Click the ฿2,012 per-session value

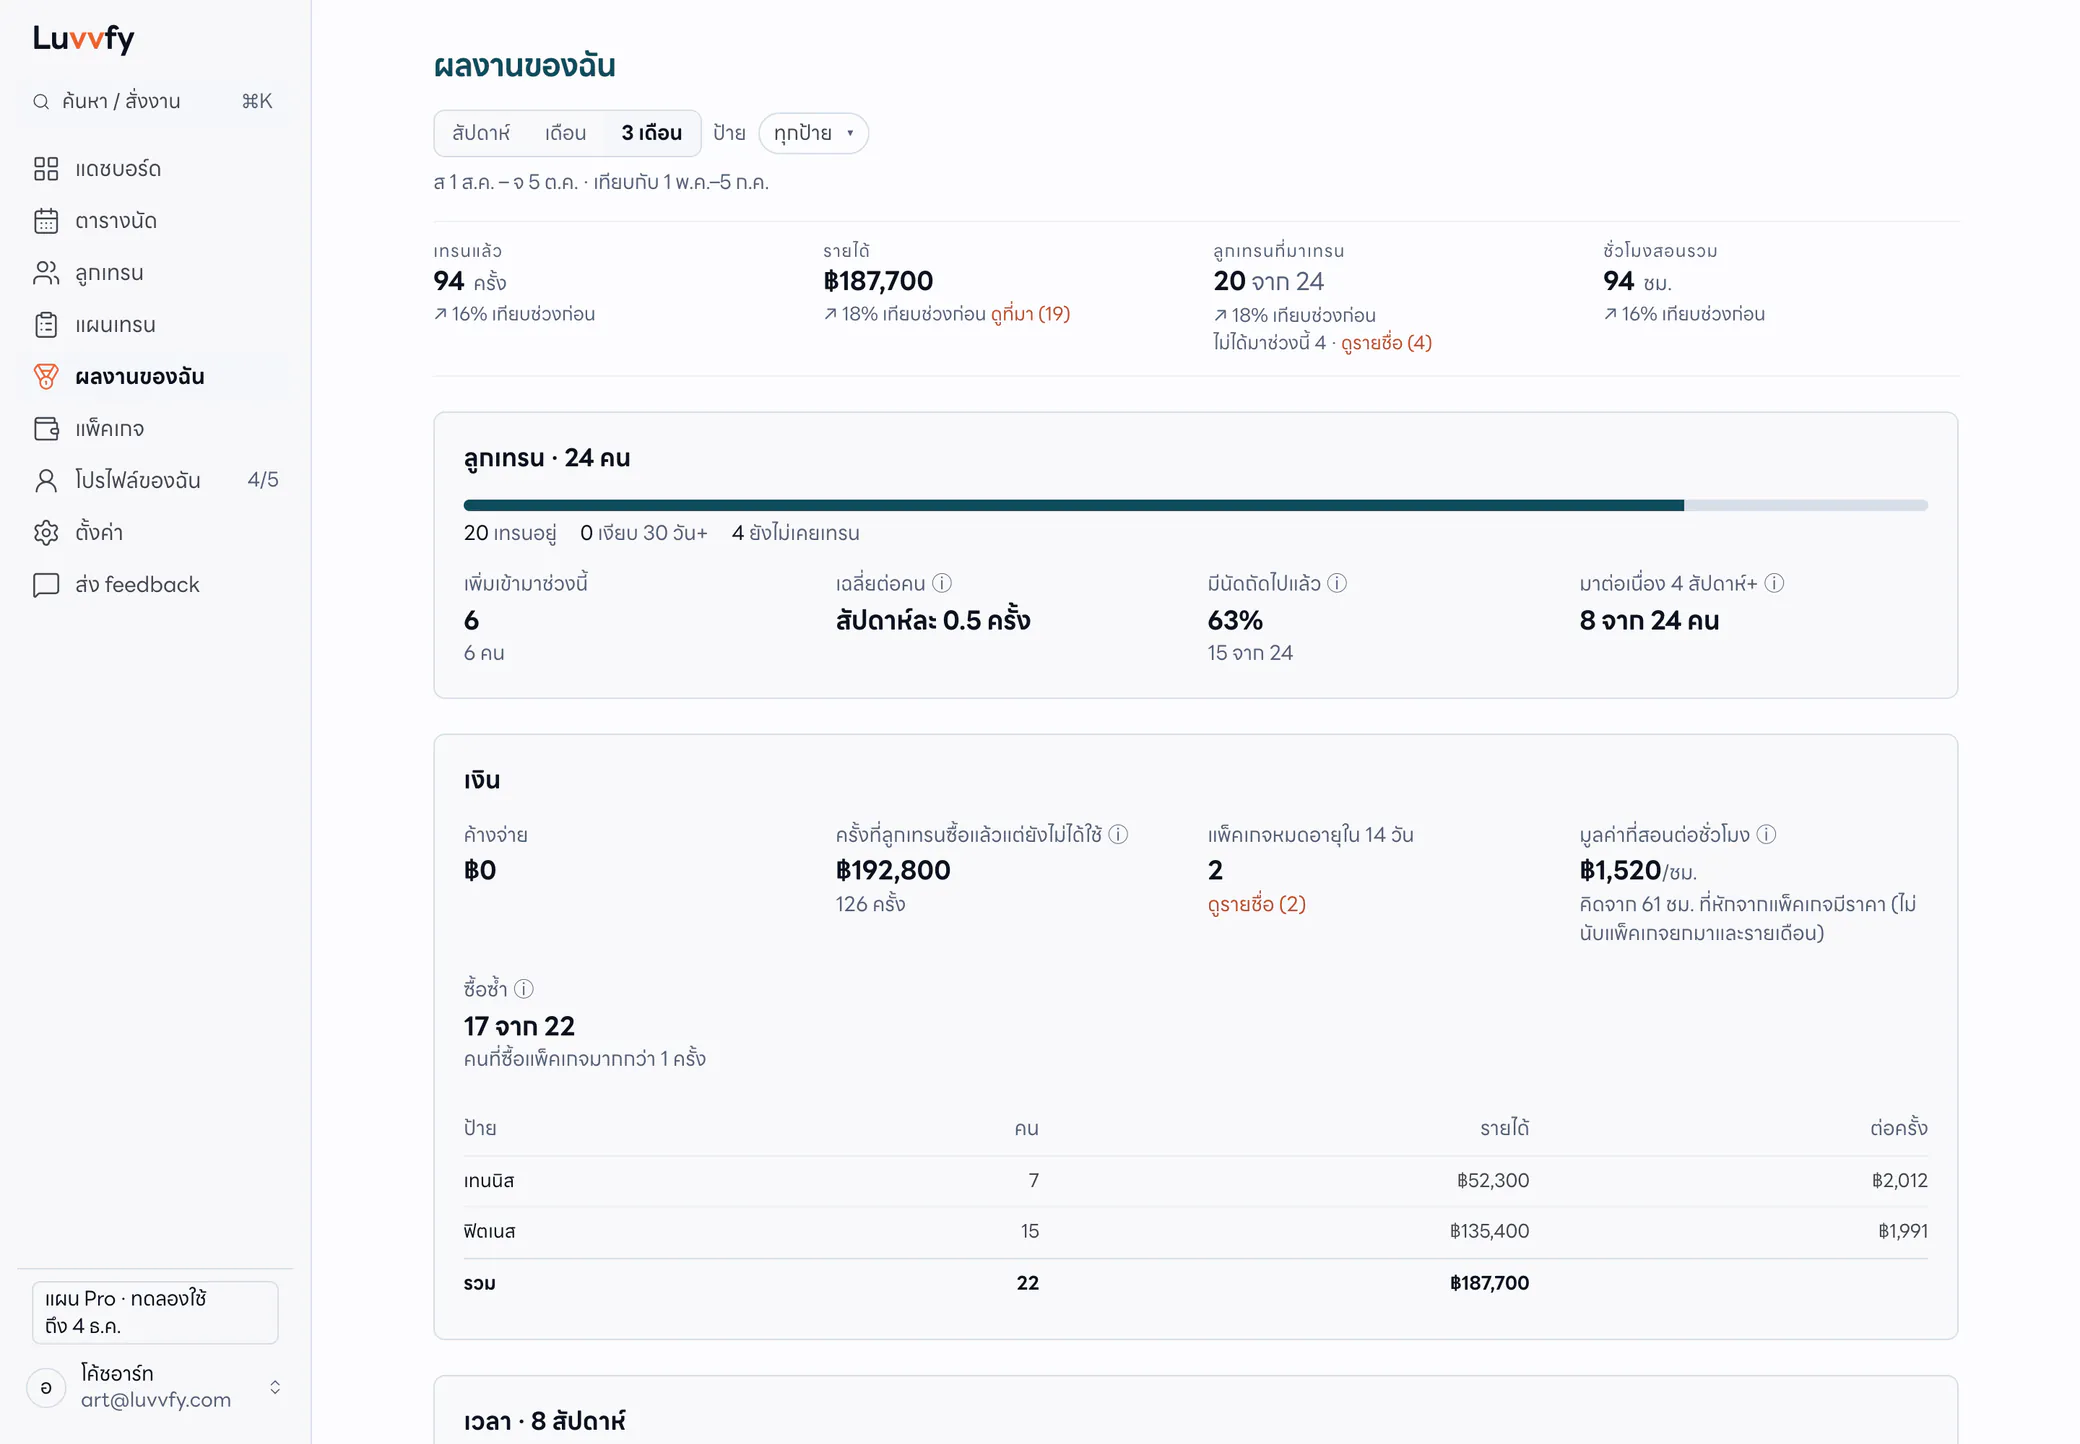[1899, 1180]
